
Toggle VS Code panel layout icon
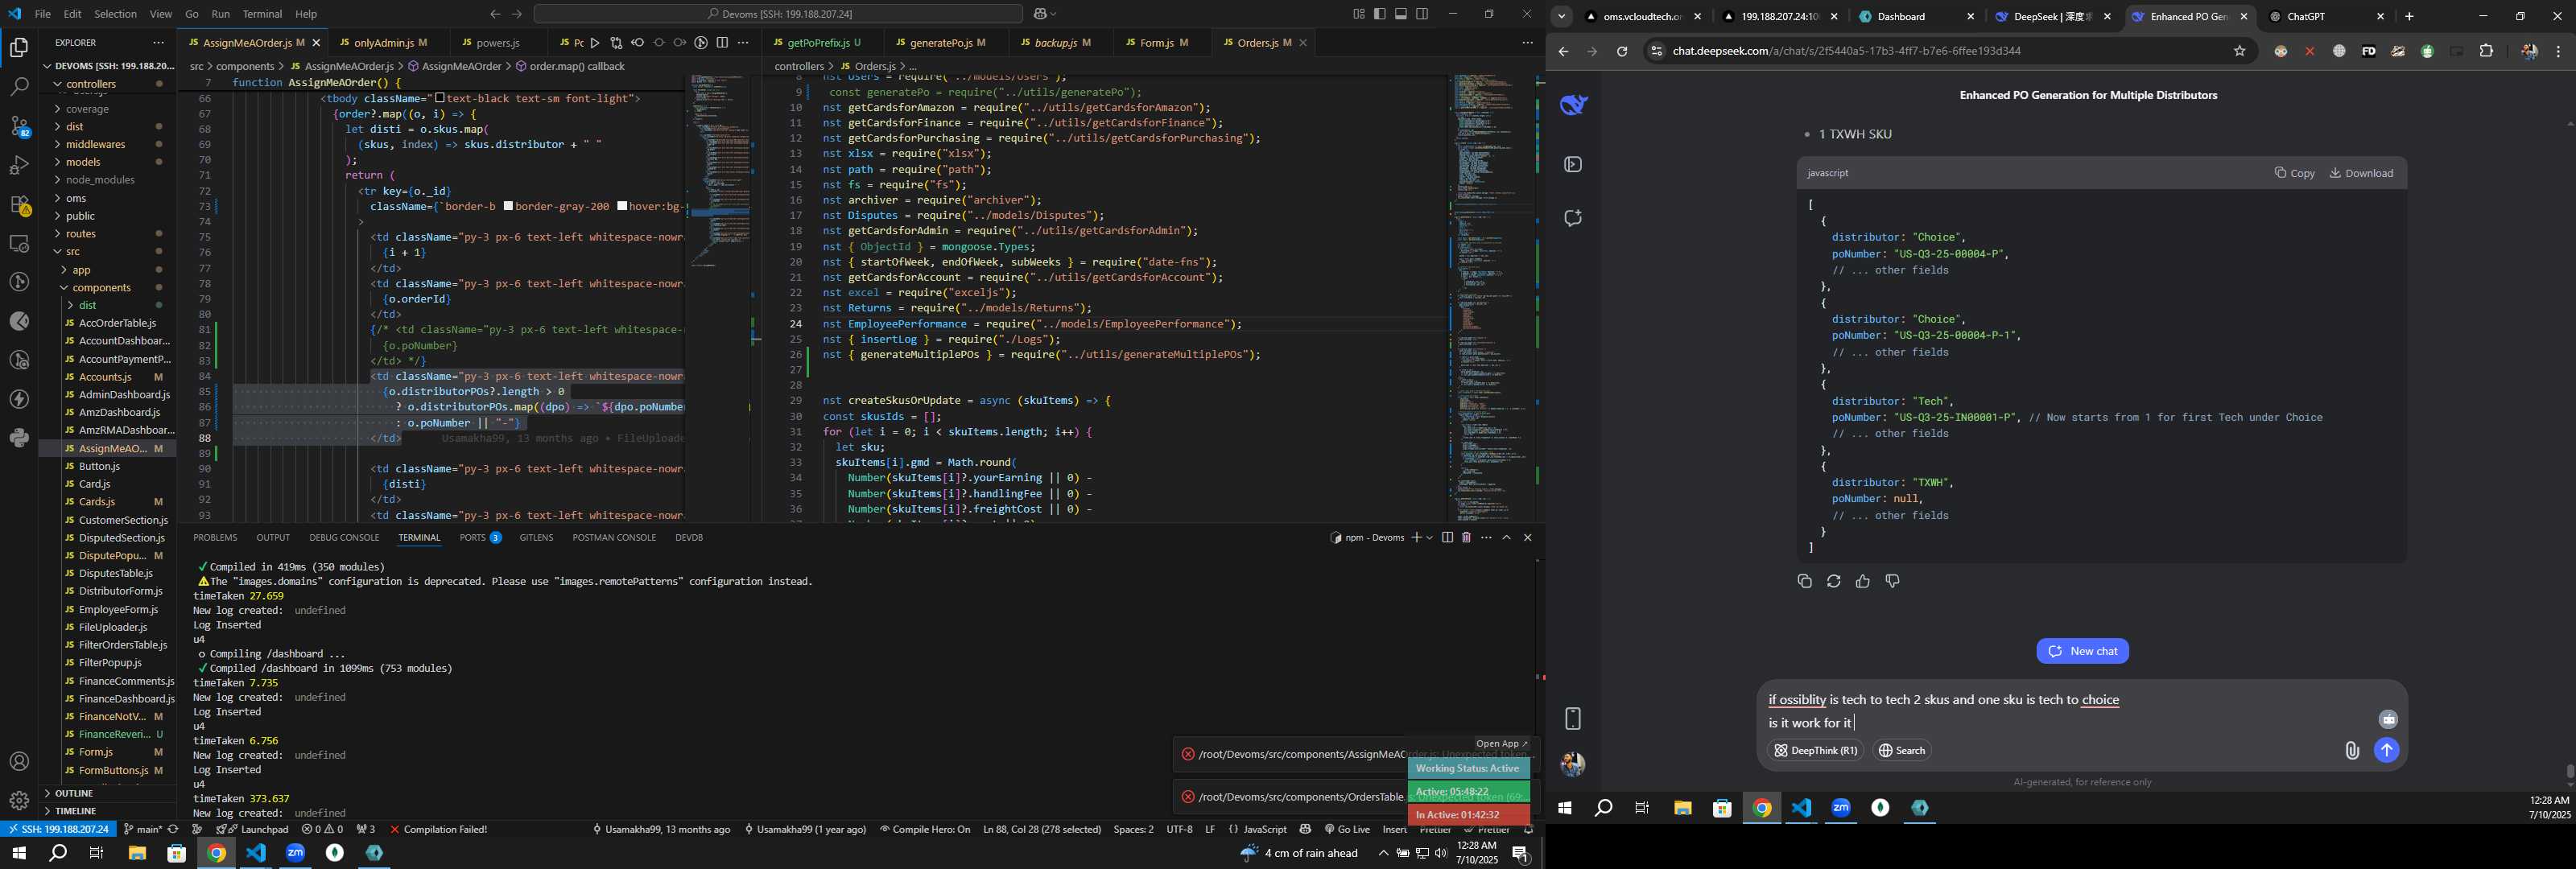[1401, 14]
